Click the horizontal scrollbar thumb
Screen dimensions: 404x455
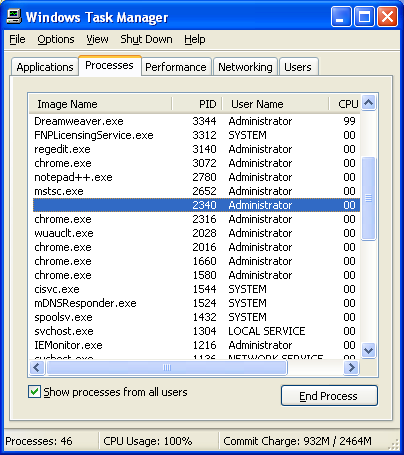(167, 368)
